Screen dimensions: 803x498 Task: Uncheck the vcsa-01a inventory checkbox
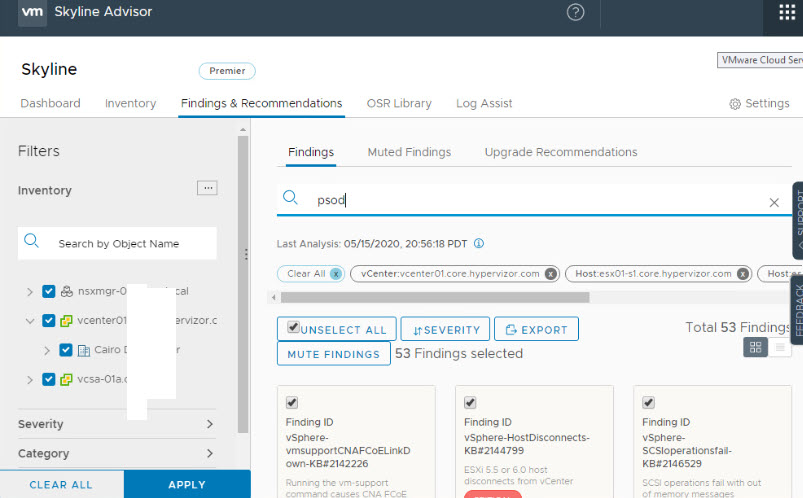click(x=49, y=379)
